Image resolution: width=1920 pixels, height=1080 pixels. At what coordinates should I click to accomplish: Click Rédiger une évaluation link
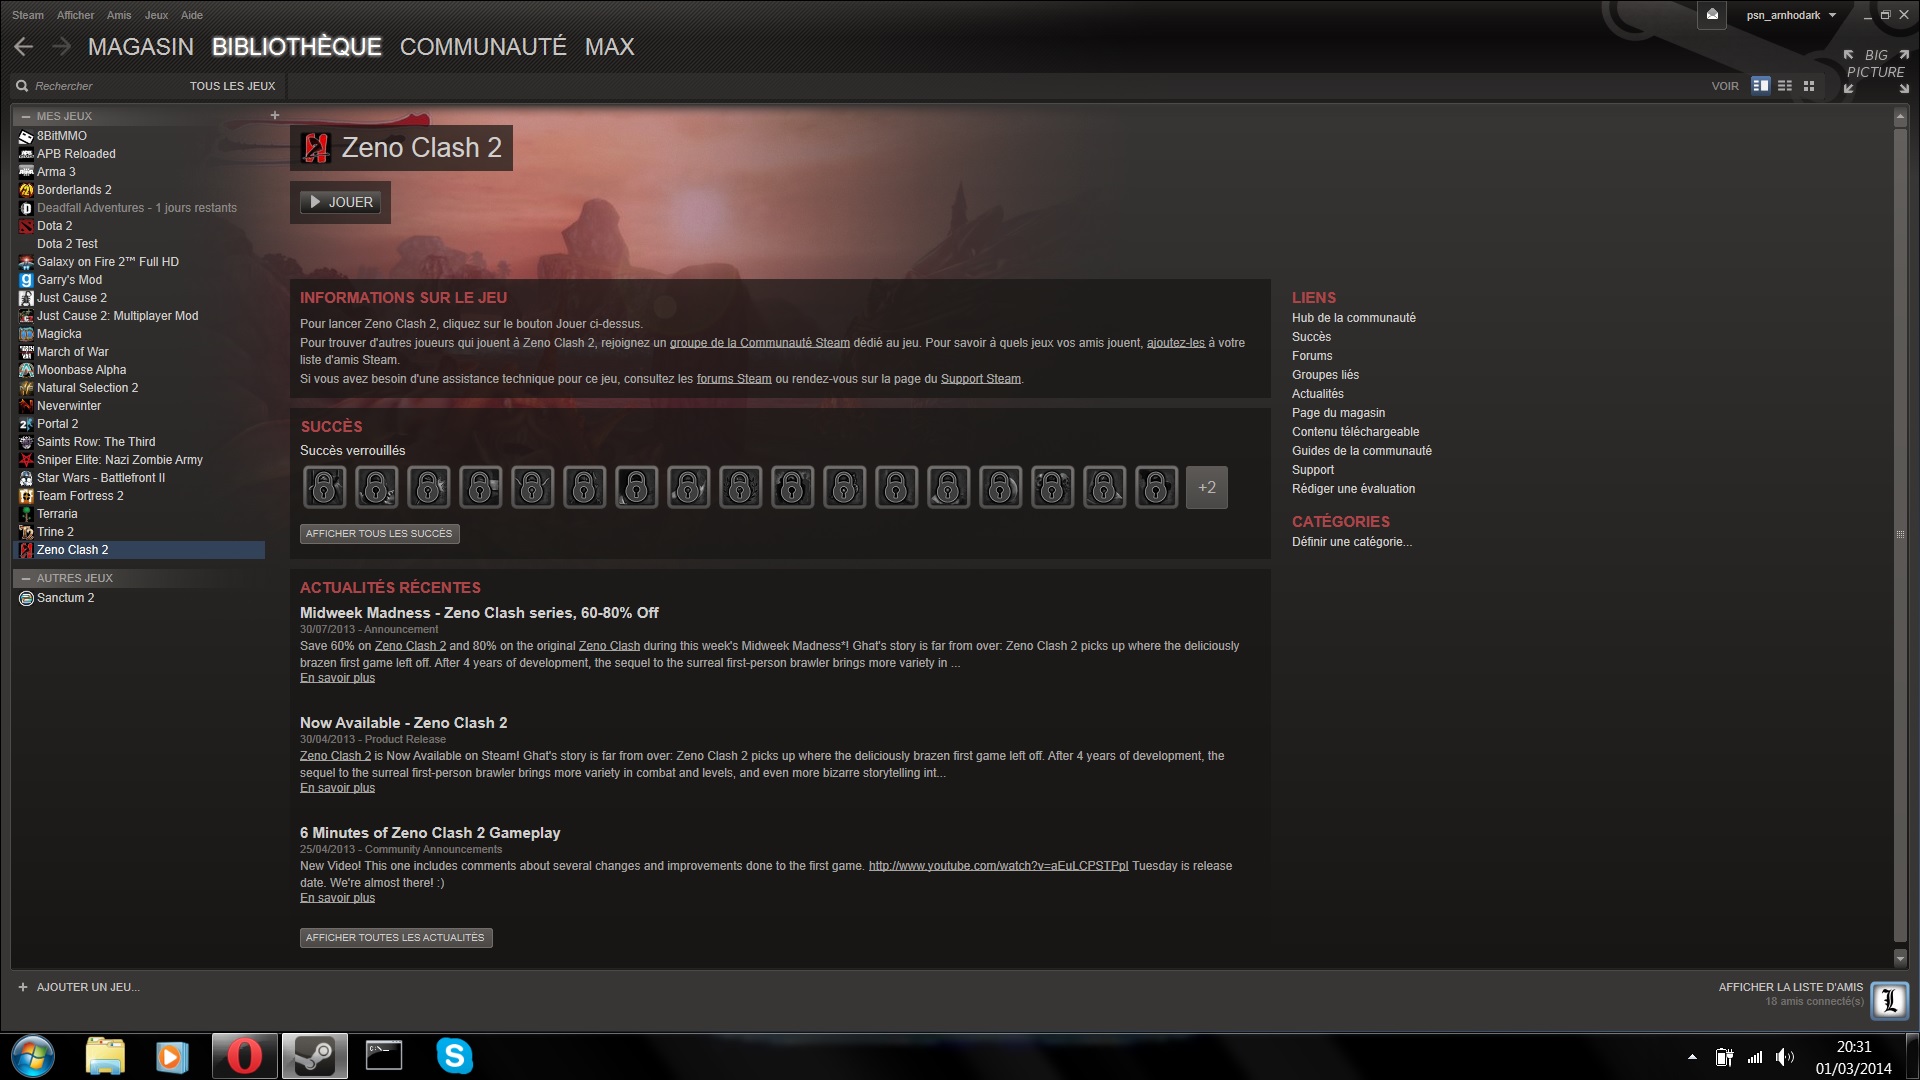pyautogui.click(x=1353, y=489)
